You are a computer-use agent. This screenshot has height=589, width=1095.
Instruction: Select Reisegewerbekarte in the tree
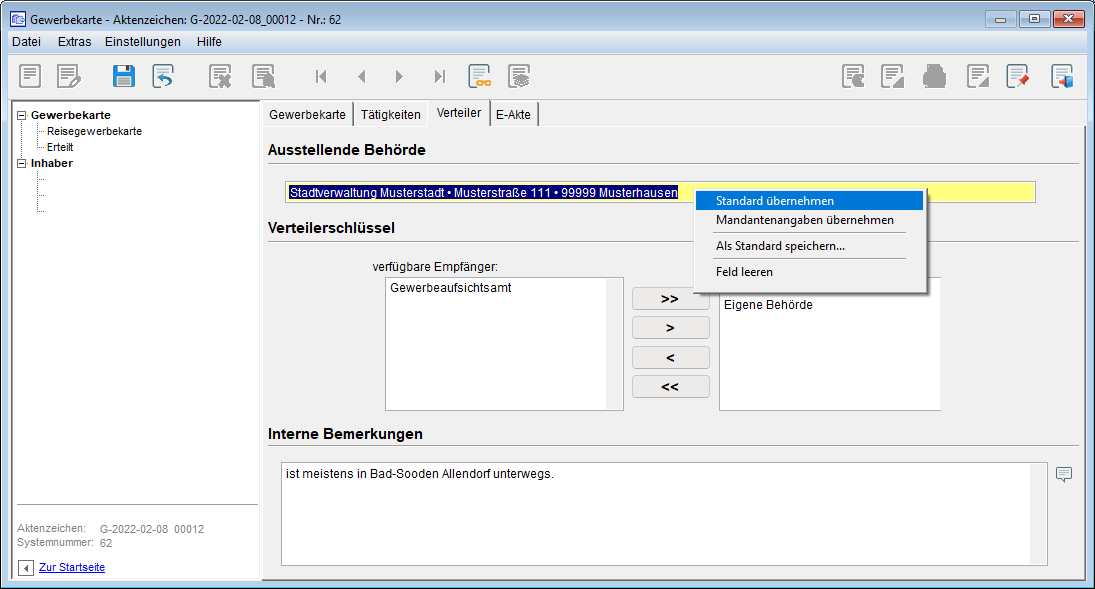94,131
